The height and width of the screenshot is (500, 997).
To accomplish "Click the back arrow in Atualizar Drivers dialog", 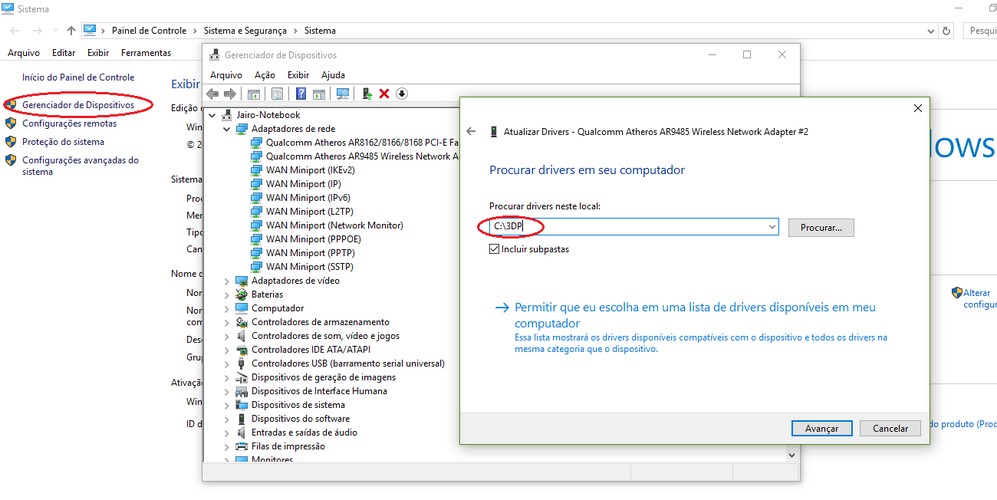I will tap(471, 131).
